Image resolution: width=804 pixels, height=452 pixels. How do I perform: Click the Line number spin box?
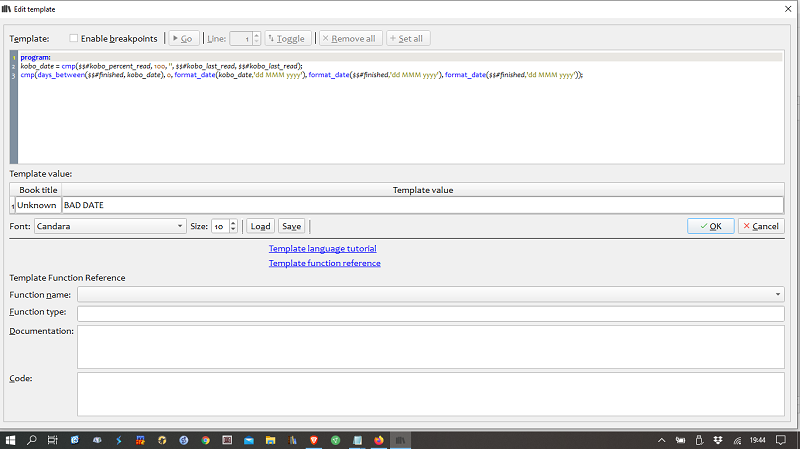tap(241, 38)
